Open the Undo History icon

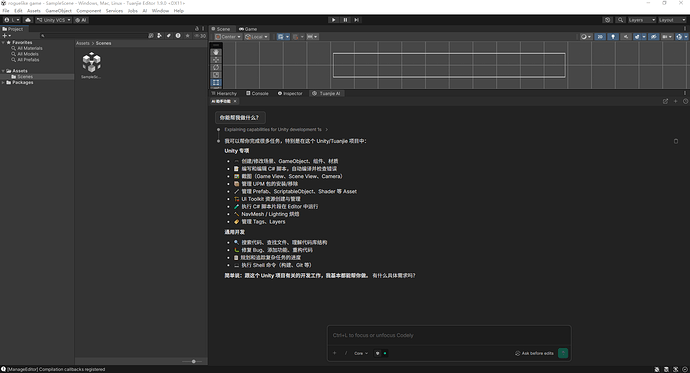pyautogui.click(x=608, y=20)
